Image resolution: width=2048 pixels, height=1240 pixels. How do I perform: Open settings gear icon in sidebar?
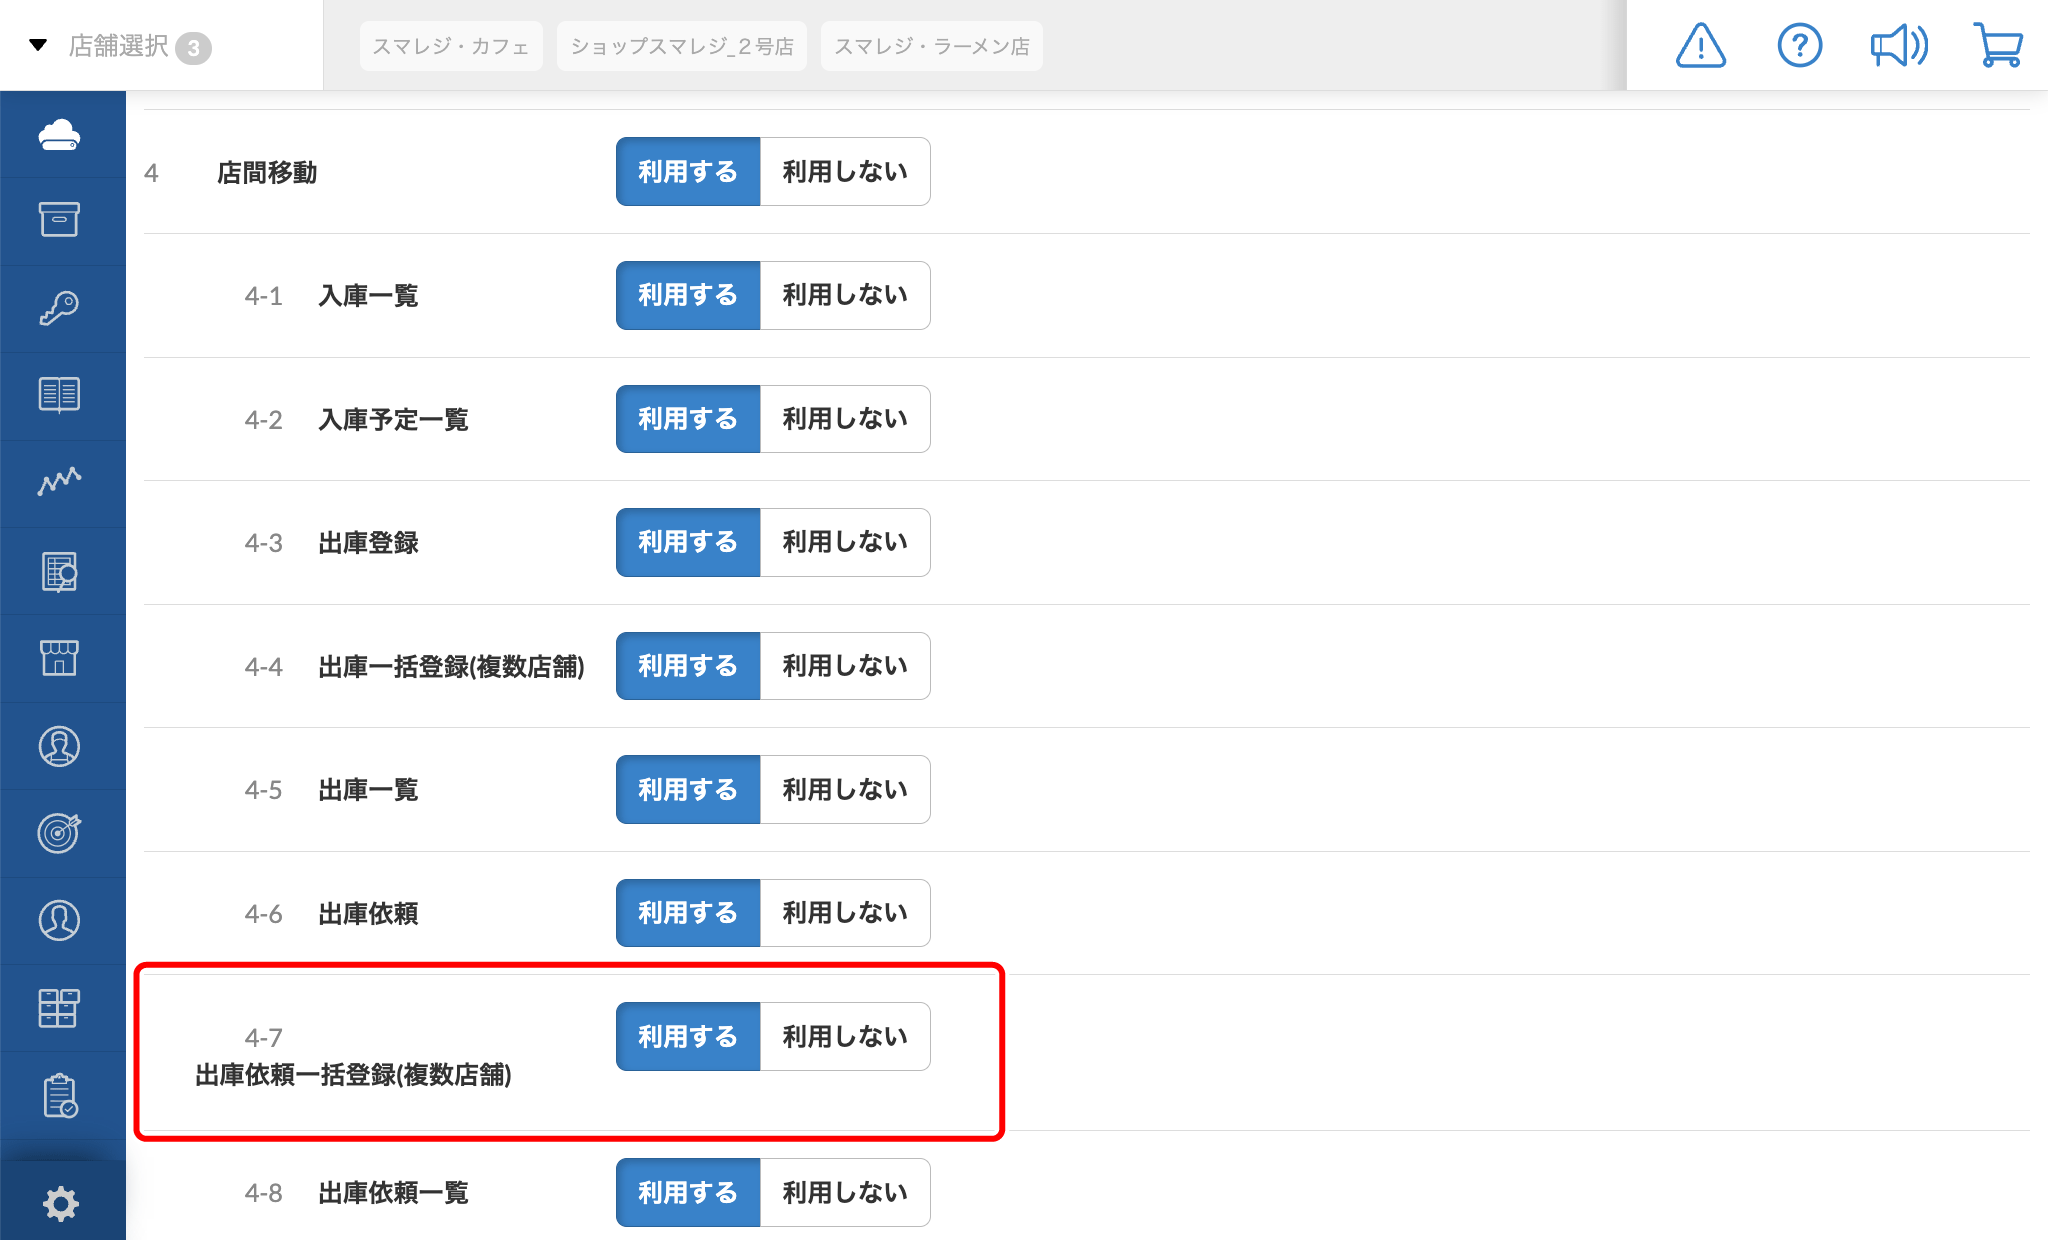pyautogui.click(x=61, y=1203)
